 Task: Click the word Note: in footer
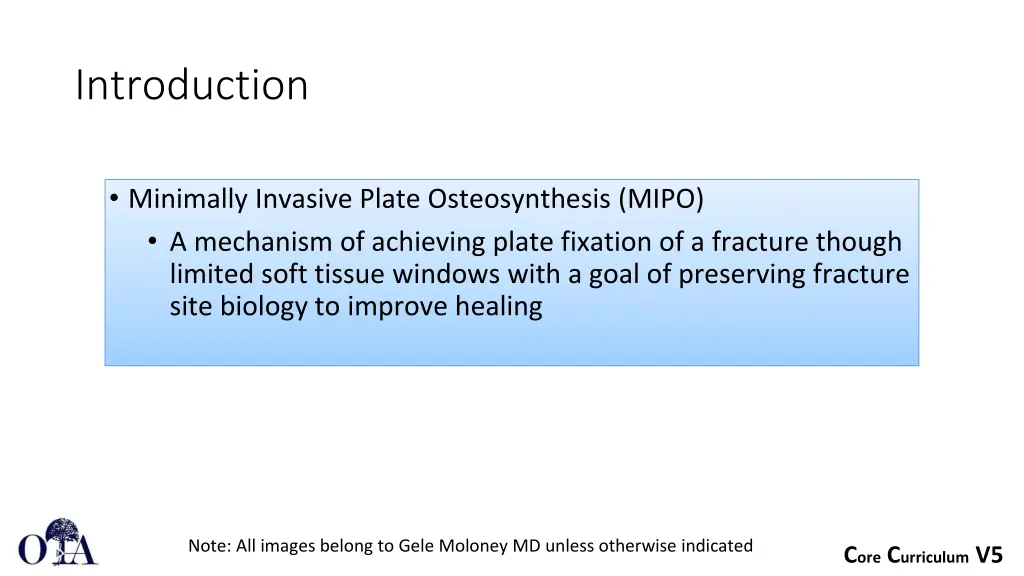[x=210, y=546]
